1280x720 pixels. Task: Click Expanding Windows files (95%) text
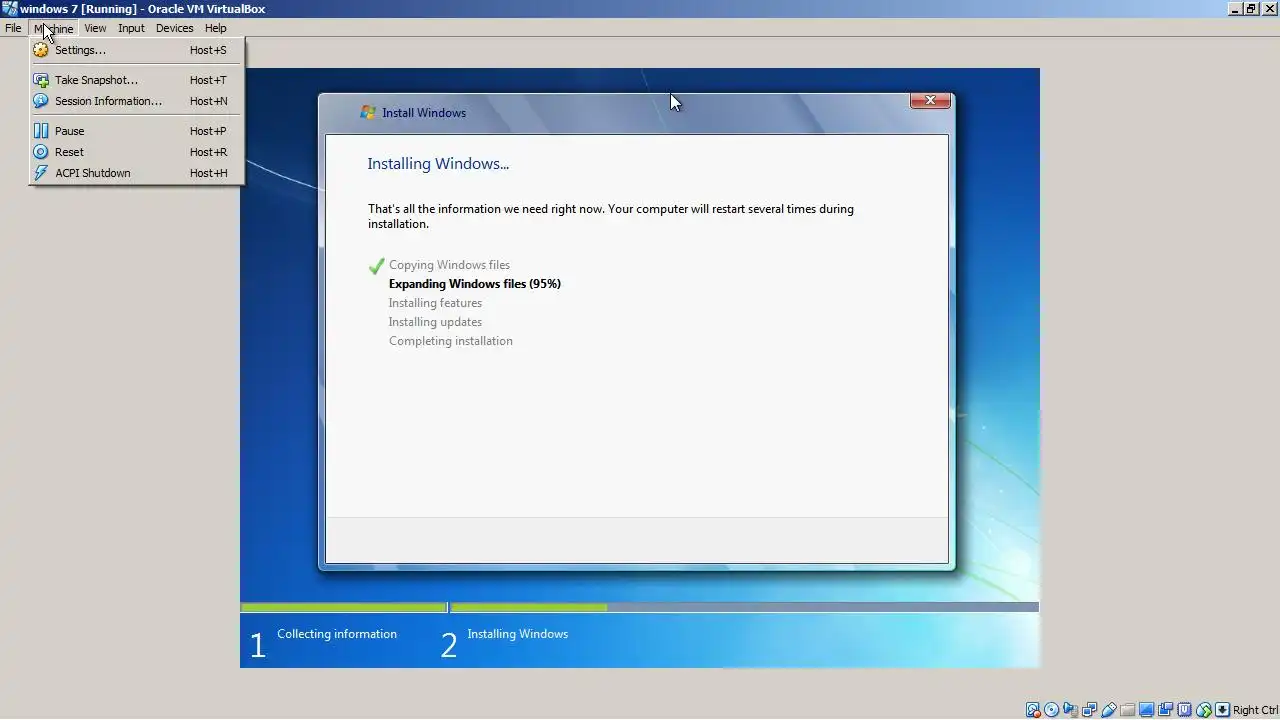475,284
